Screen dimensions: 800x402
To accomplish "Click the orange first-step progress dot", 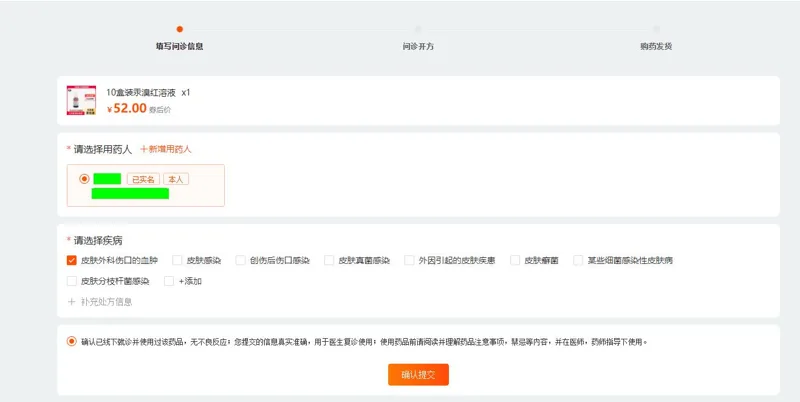I will click(x=180, y=29).
